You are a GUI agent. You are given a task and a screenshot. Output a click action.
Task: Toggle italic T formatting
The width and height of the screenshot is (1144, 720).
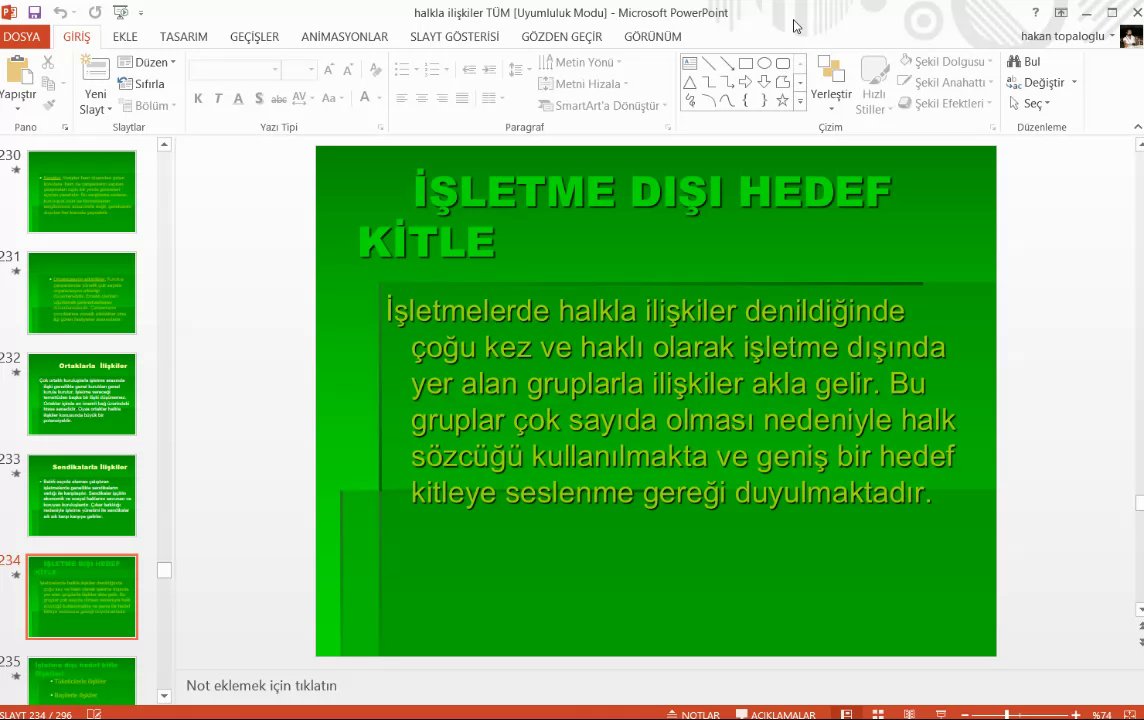pos(218,98)
